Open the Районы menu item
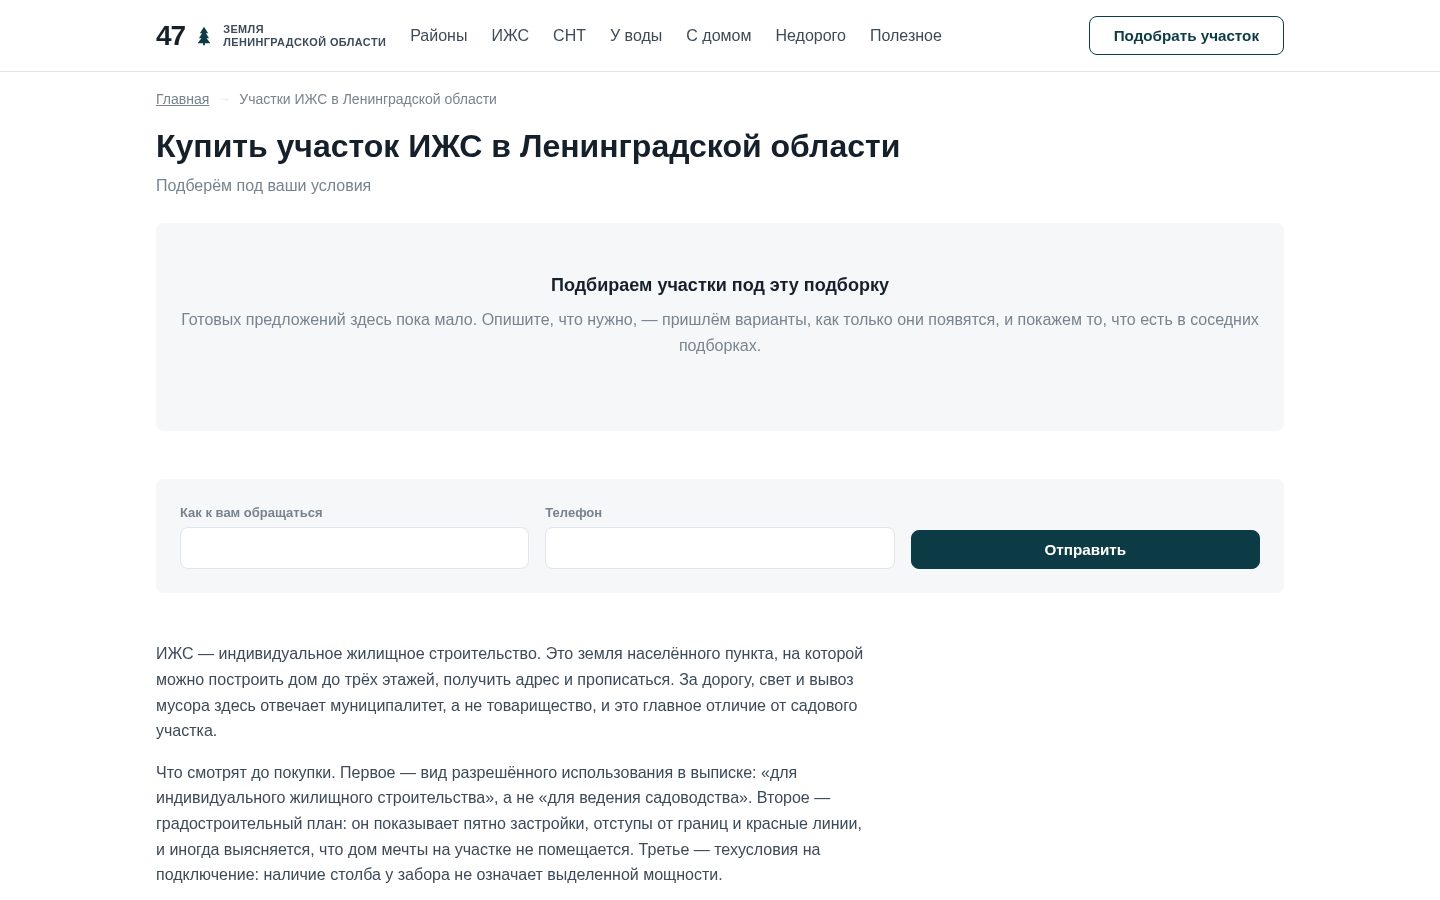Screen dimensions: 1440x900 (x=438, y=36)
